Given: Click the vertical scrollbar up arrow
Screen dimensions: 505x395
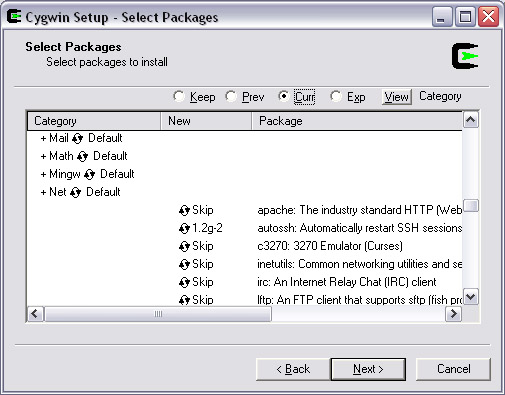Looking at the screenshot, I should (x=471, y=120).
